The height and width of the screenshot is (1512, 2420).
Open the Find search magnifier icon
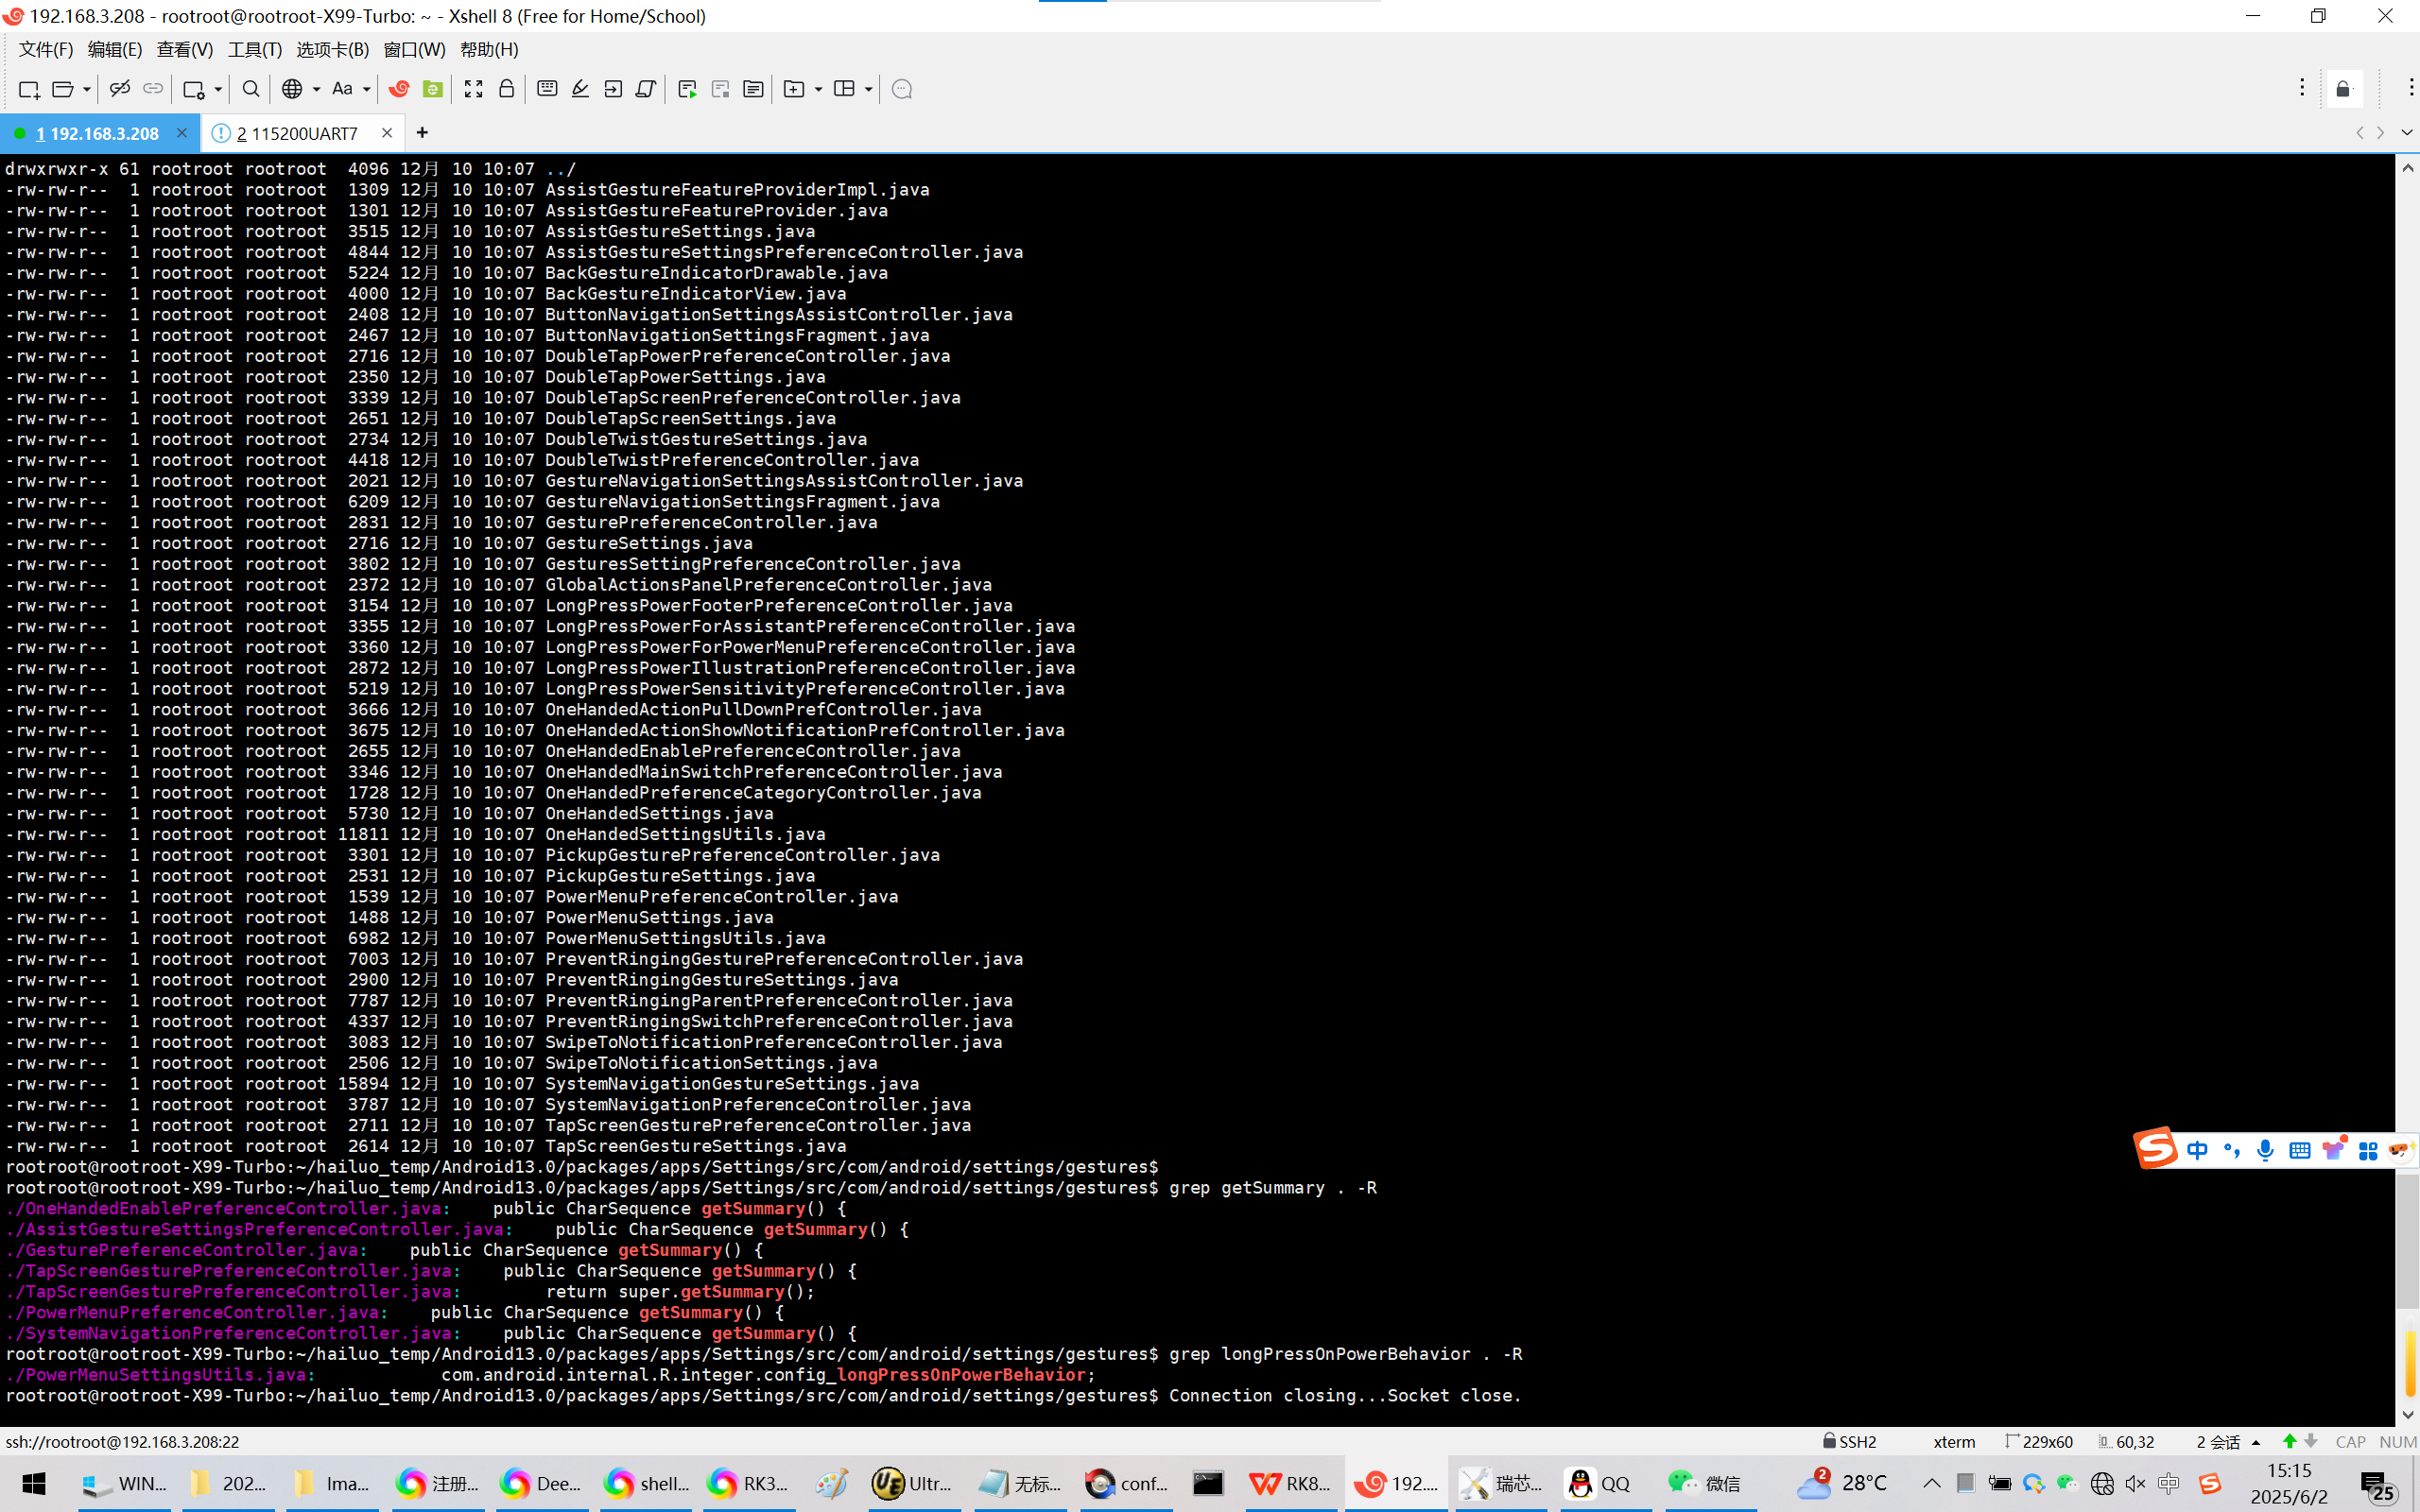click(x=251, y=89)
